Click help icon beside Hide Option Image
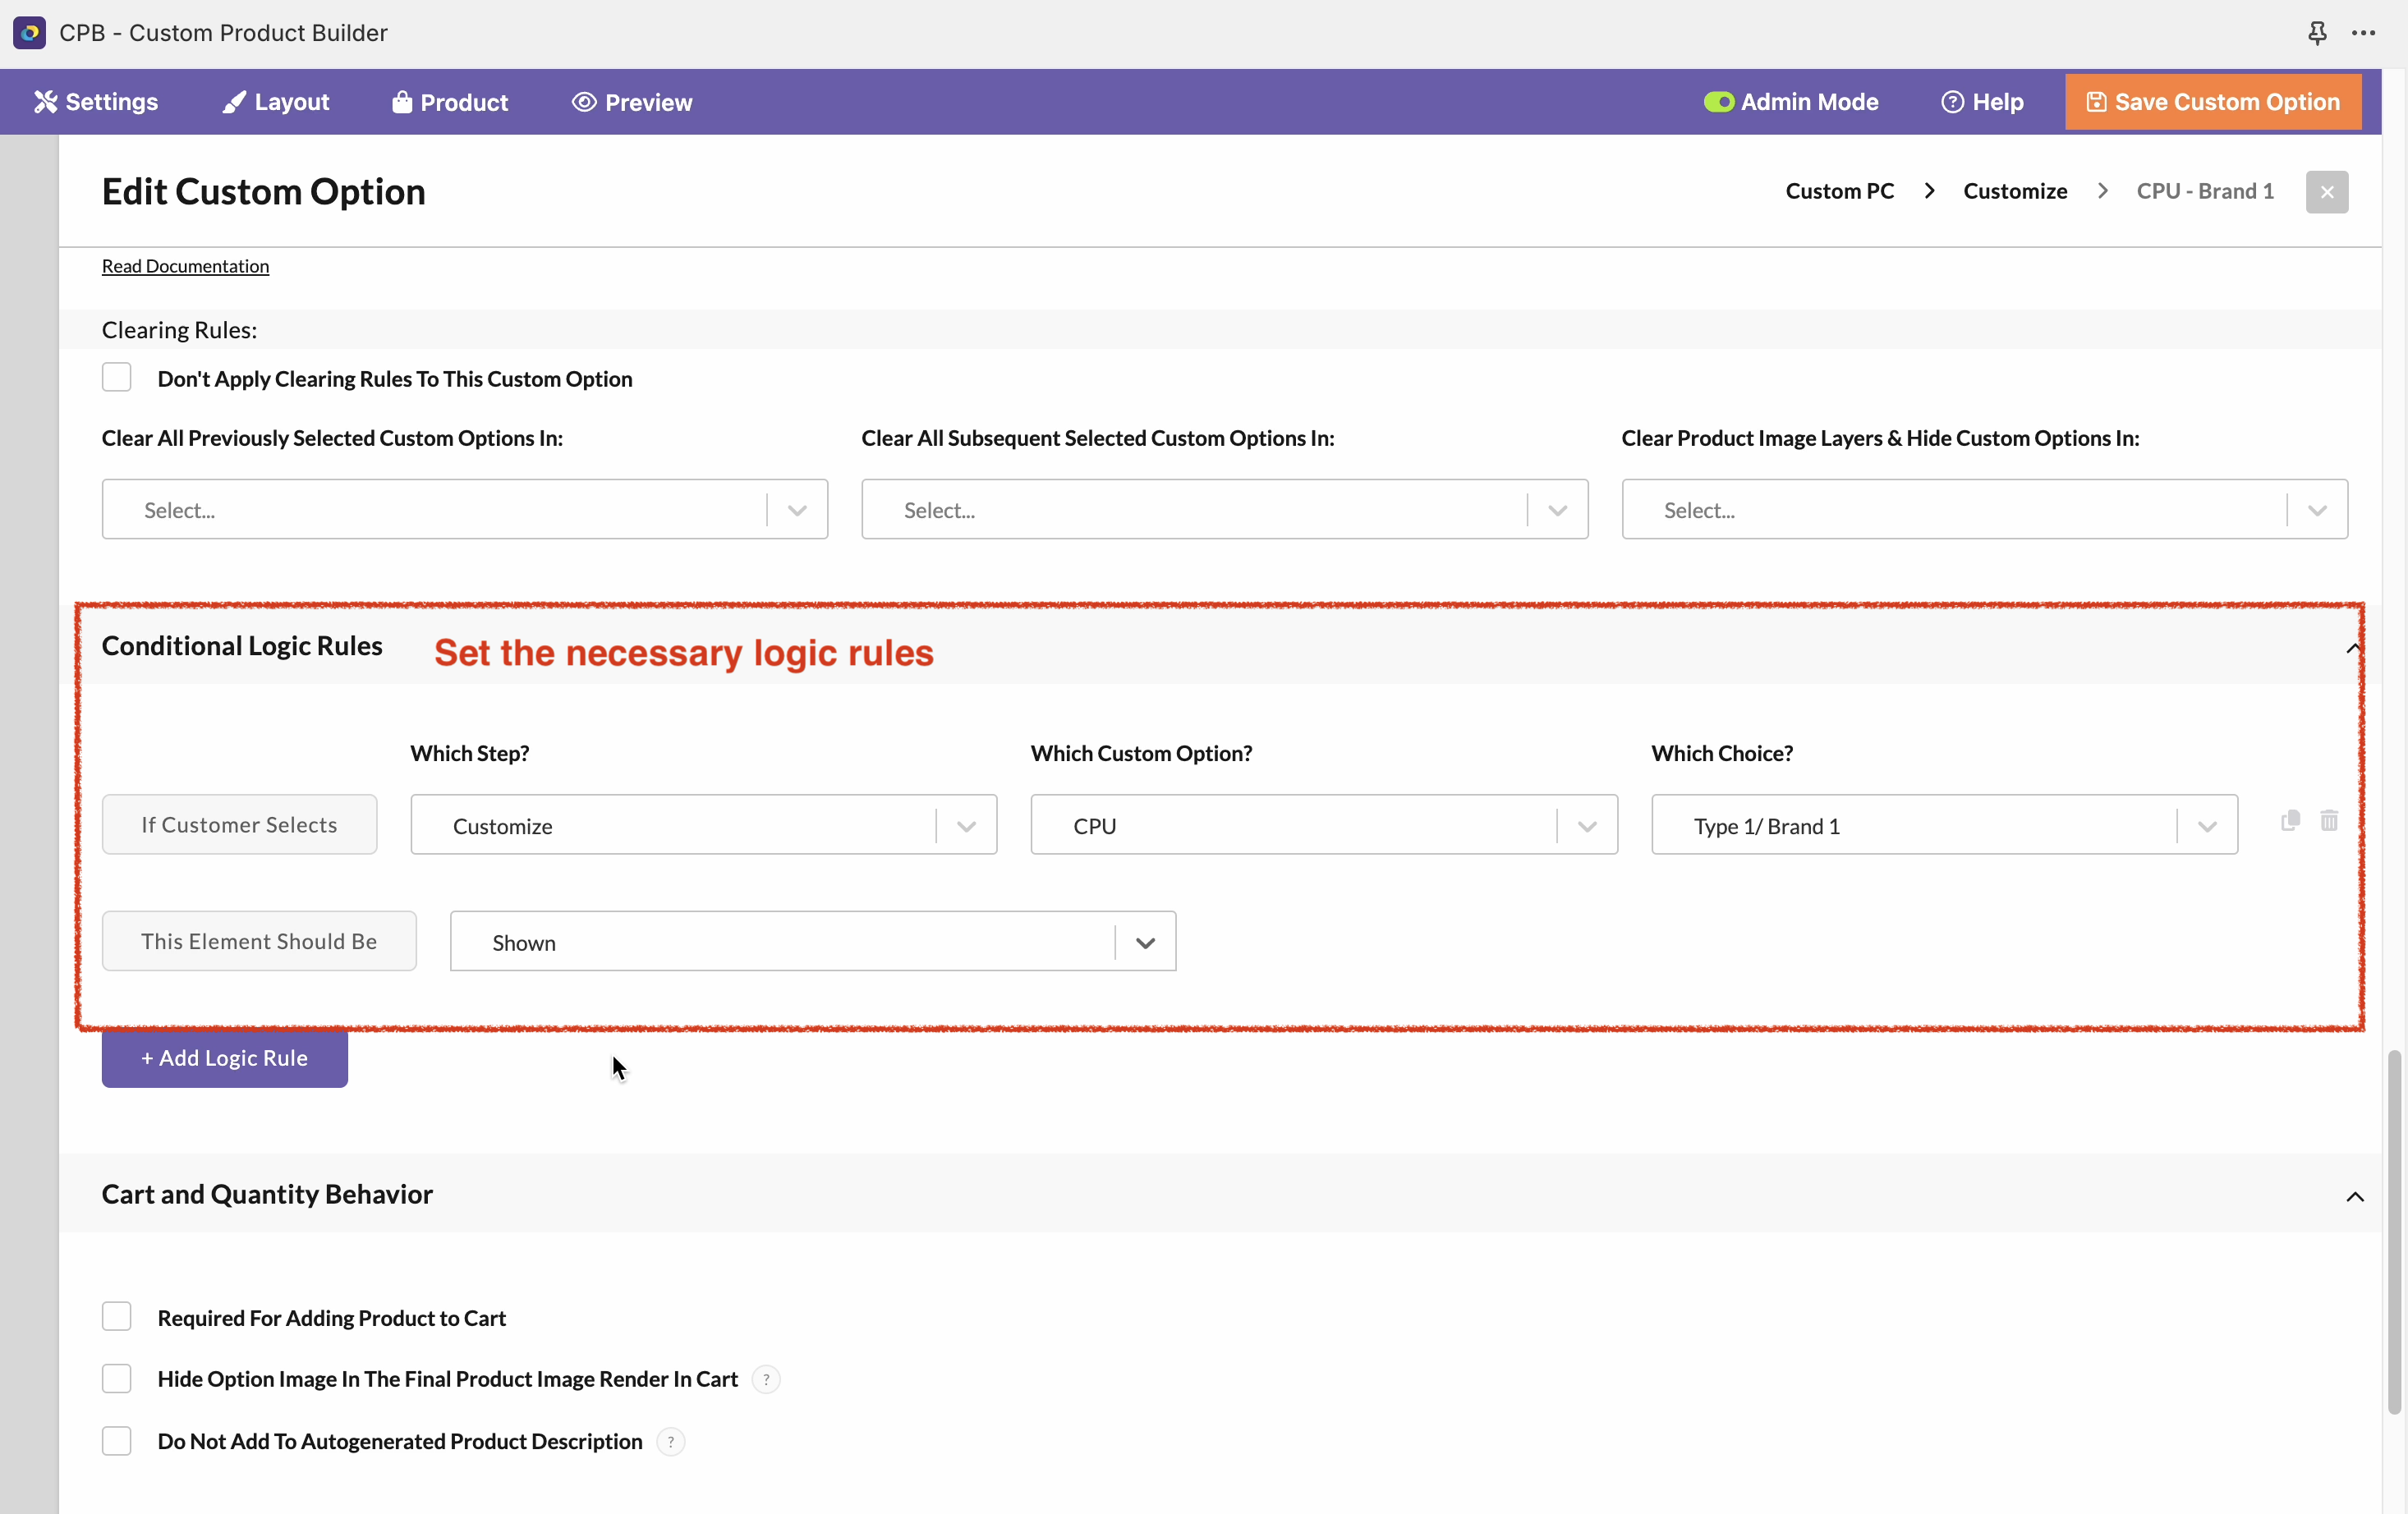 (x=766, y=1379)
